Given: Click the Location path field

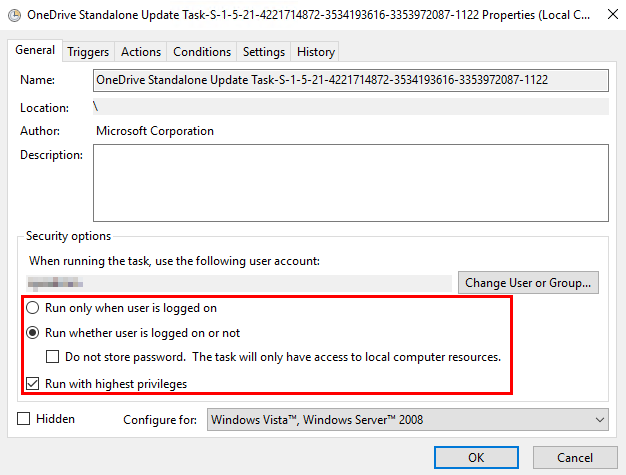Looking at the screenshot, I should 350,107.
